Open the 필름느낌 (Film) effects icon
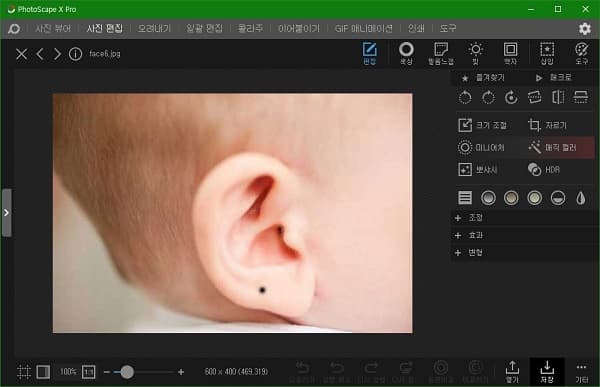 click(x=441, y=54)
